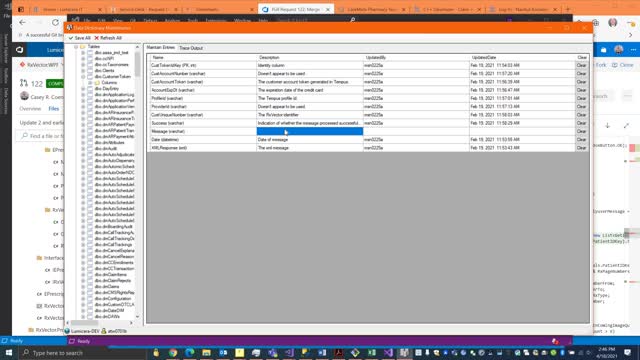Tick the dbo.dmAudit checkbox

(90, 149)
